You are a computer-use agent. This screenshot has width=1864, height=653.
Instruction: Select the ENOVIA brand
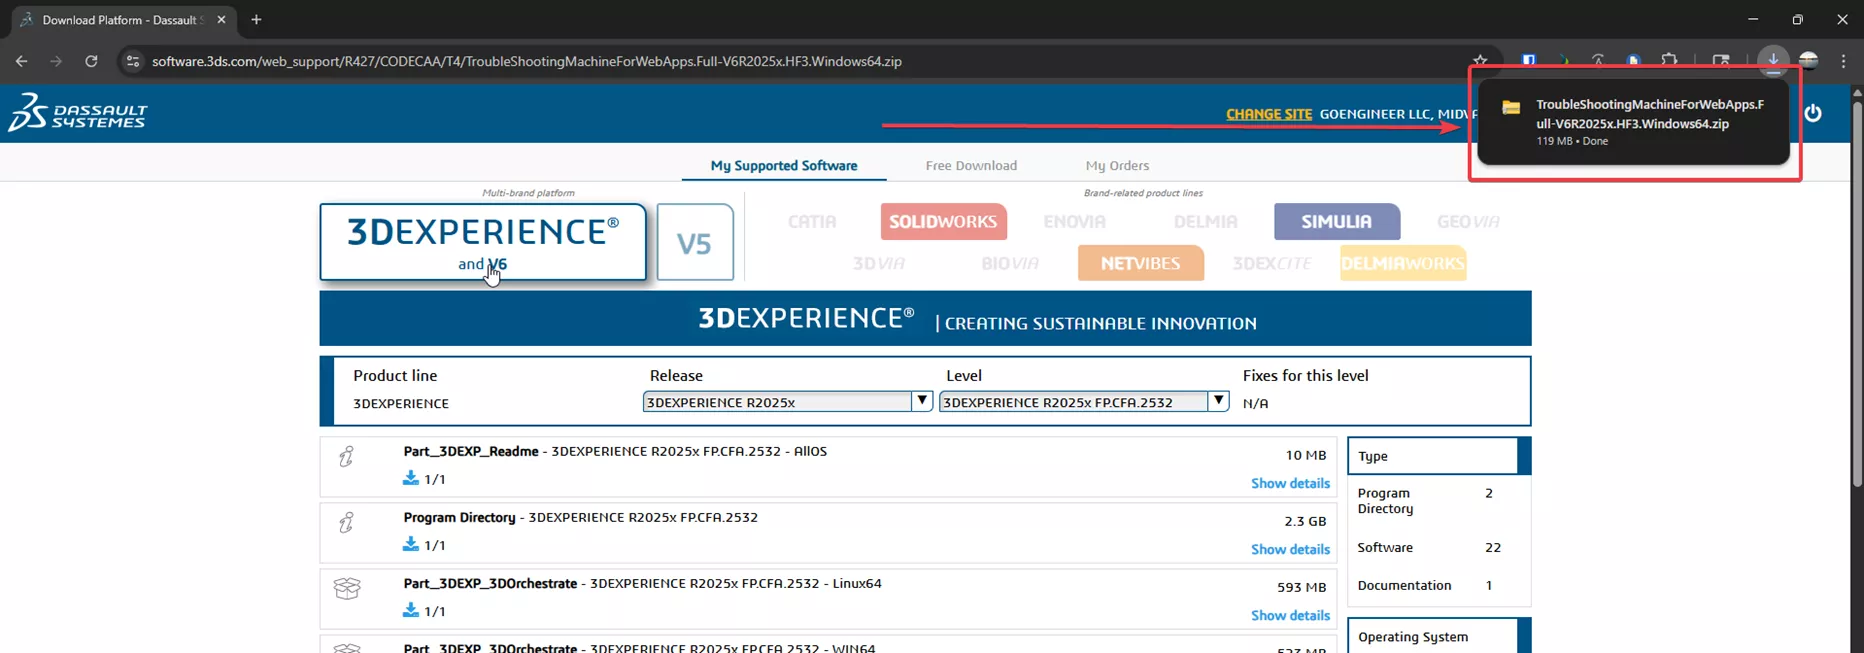[1075, 221]
